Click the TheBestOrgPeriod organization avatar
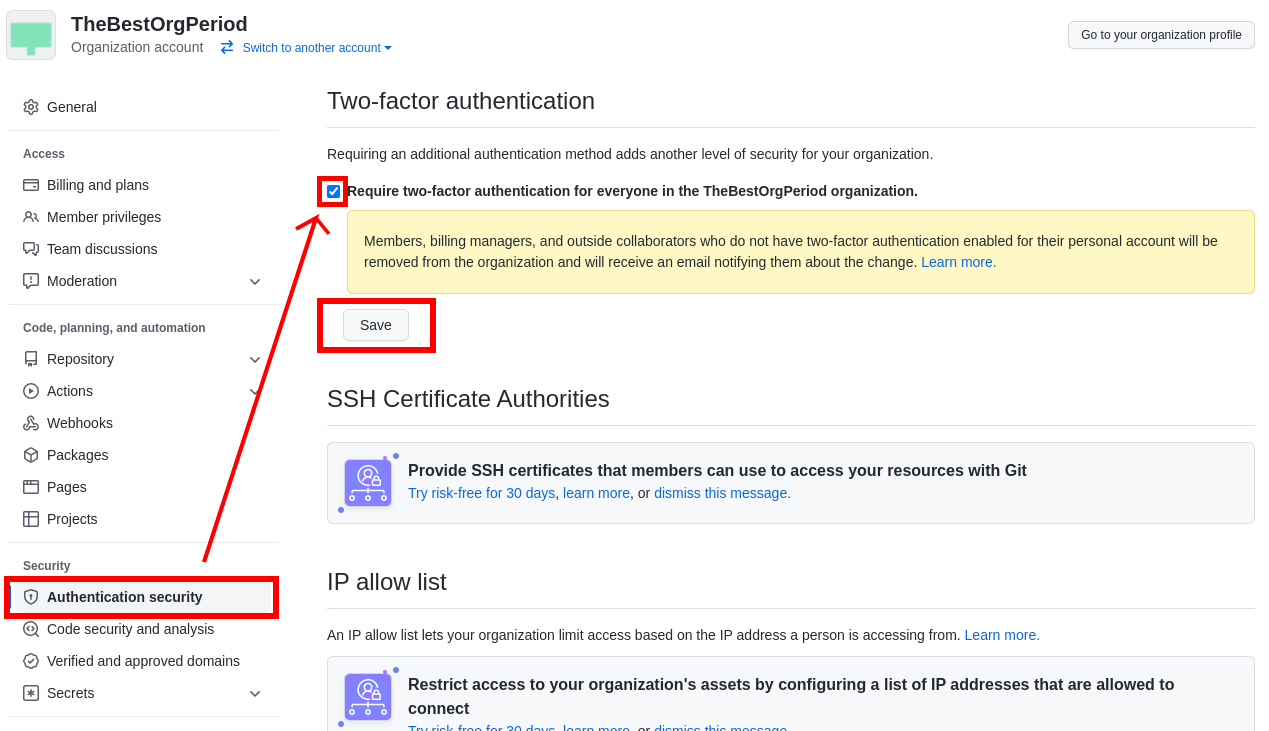The image size is (1269, 731). pos(31,35)
